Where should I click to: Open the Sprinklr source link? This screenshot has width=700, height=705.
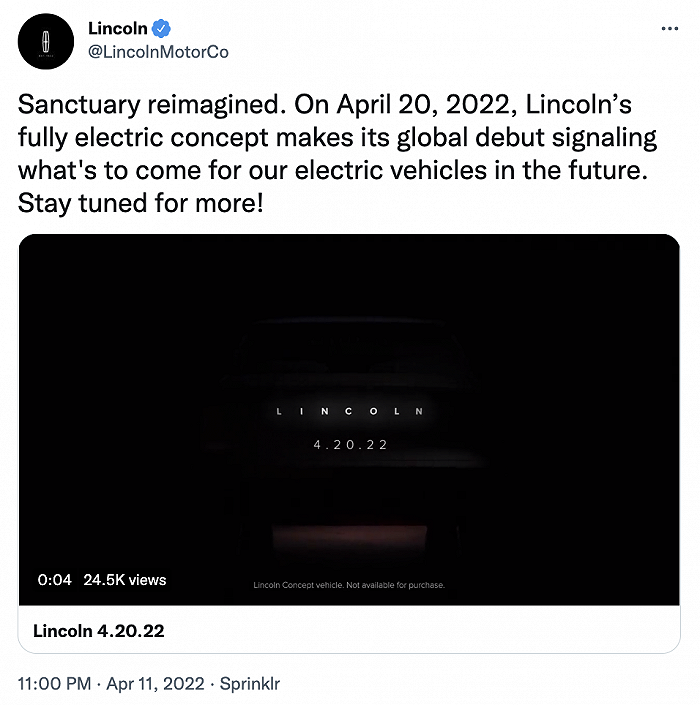[247, 684]
